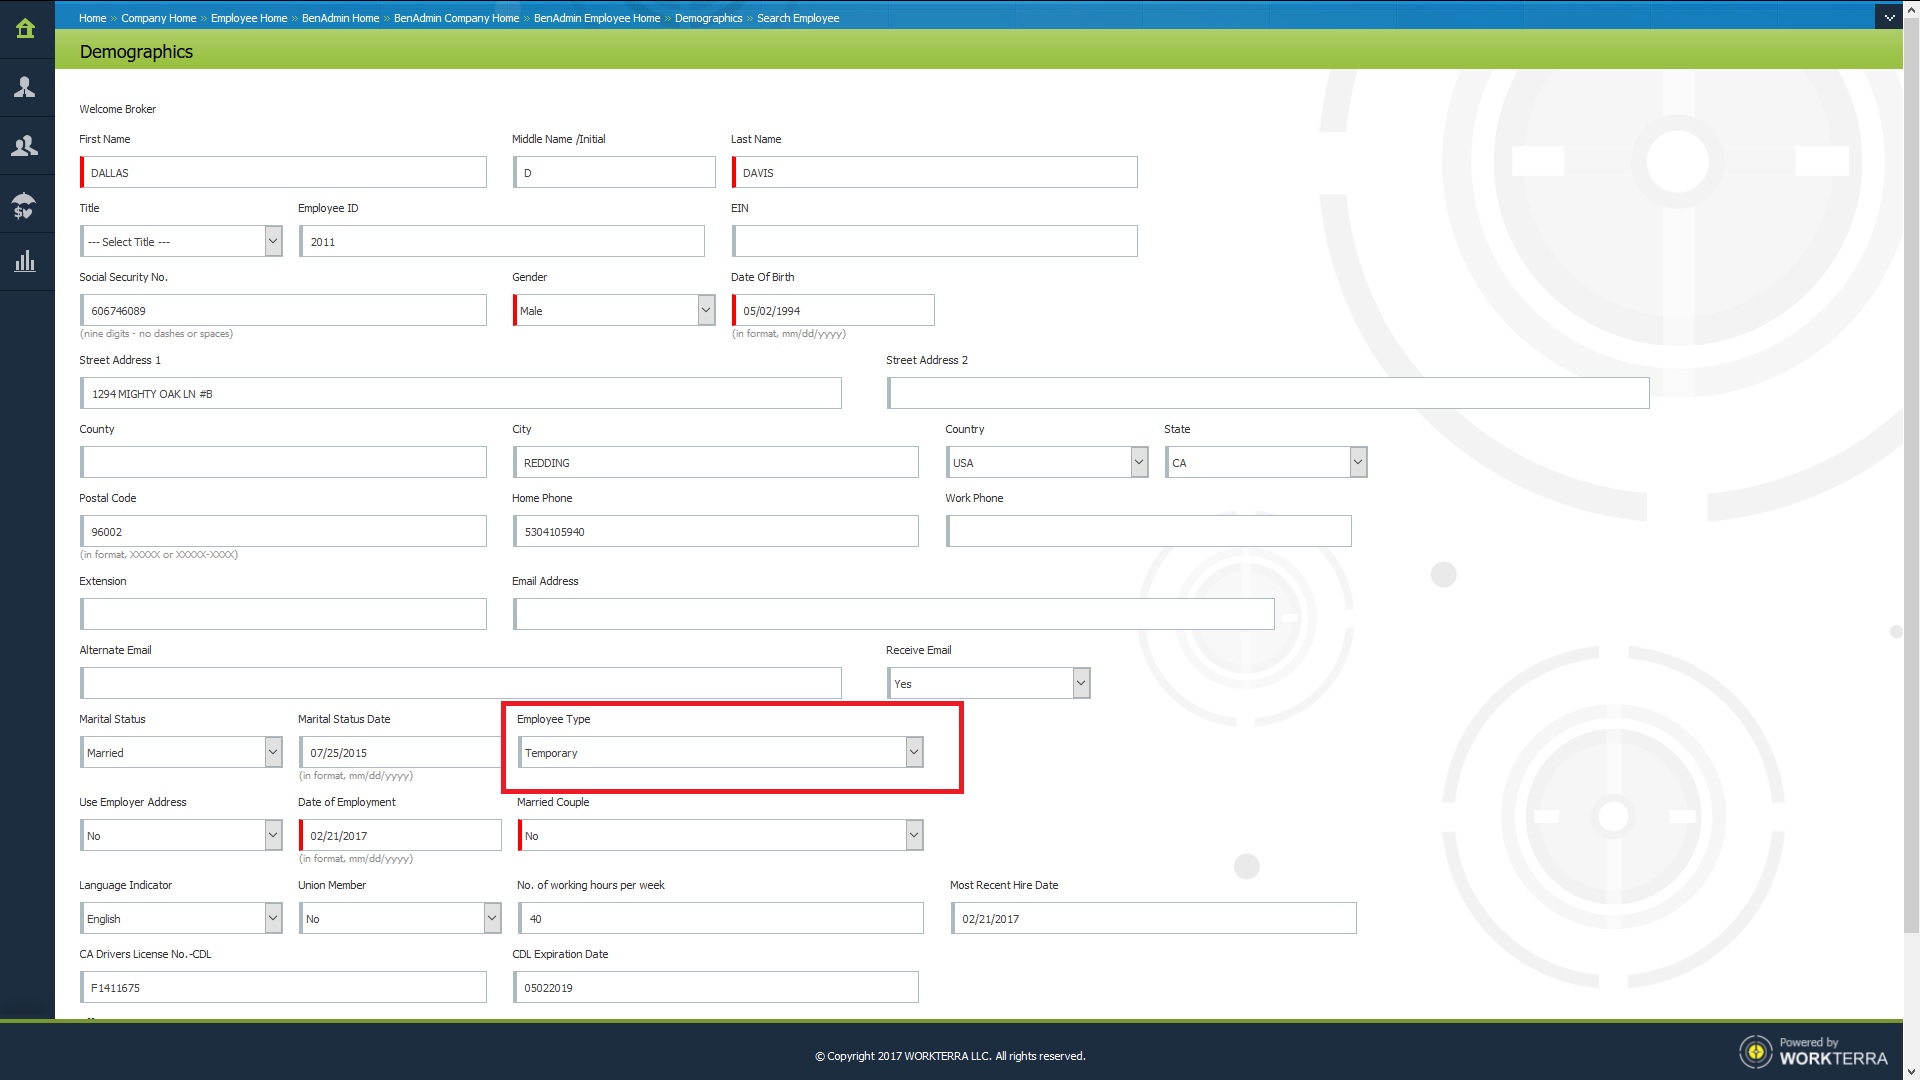Open the reports bar chart icon
This screenshot has width=1920, height=1080.
point(26,262)
